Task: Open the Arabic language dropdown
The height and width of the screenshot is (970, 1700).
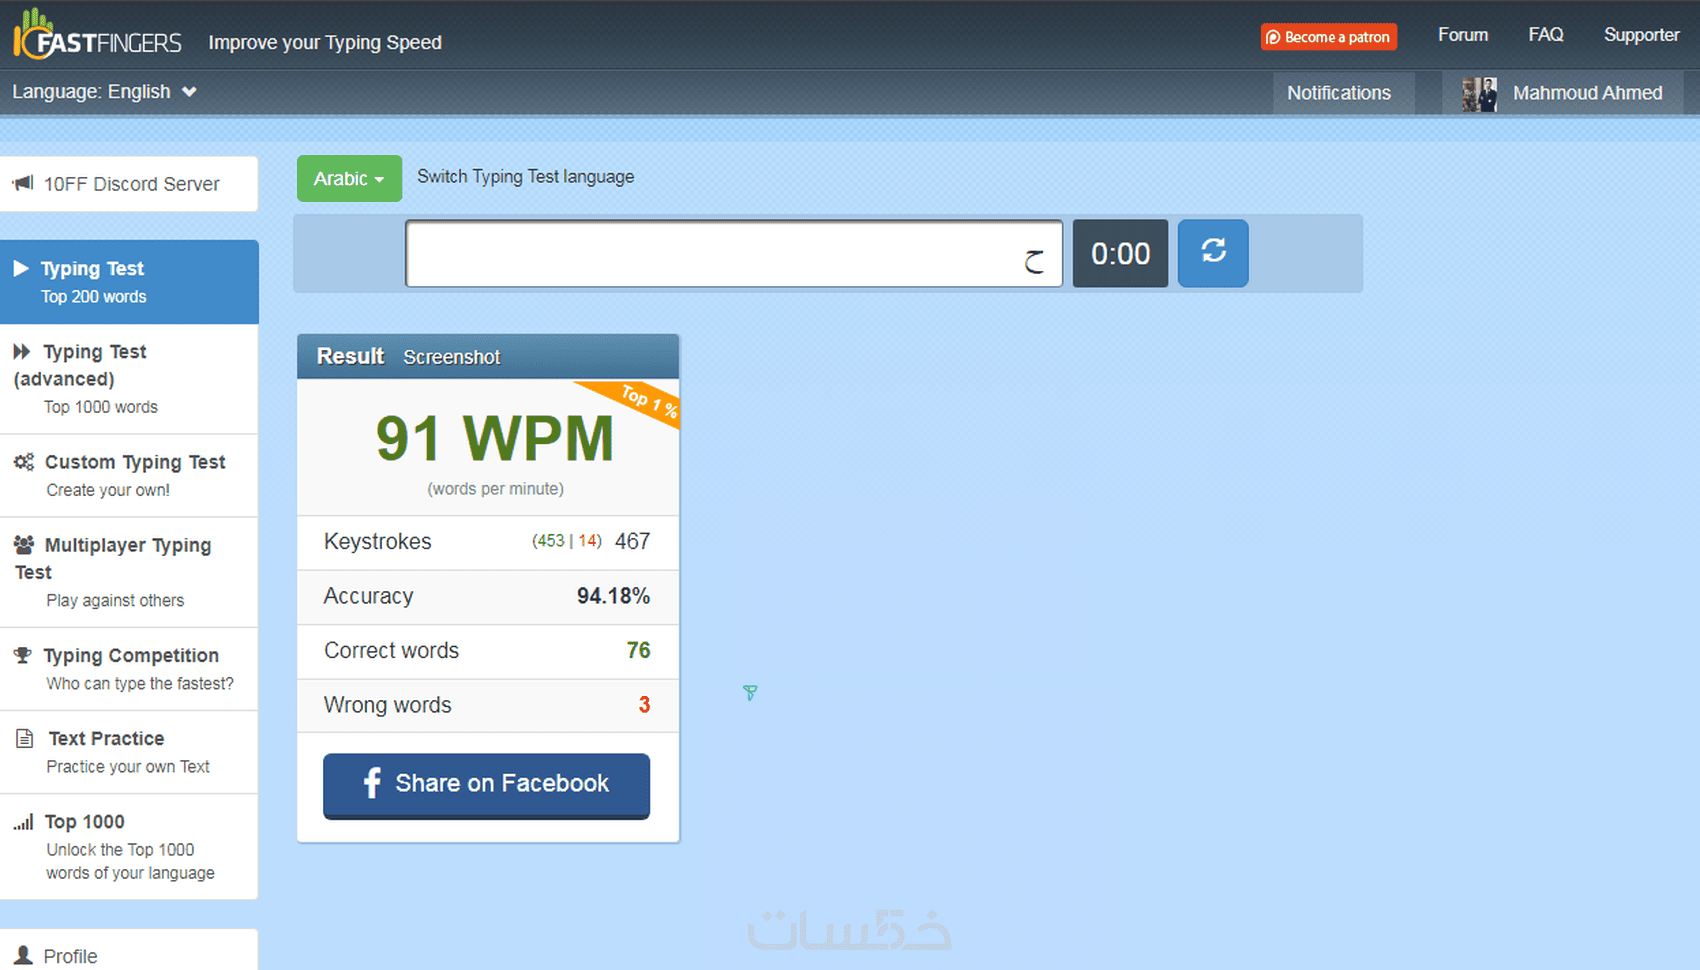Action: coord(349,179)
